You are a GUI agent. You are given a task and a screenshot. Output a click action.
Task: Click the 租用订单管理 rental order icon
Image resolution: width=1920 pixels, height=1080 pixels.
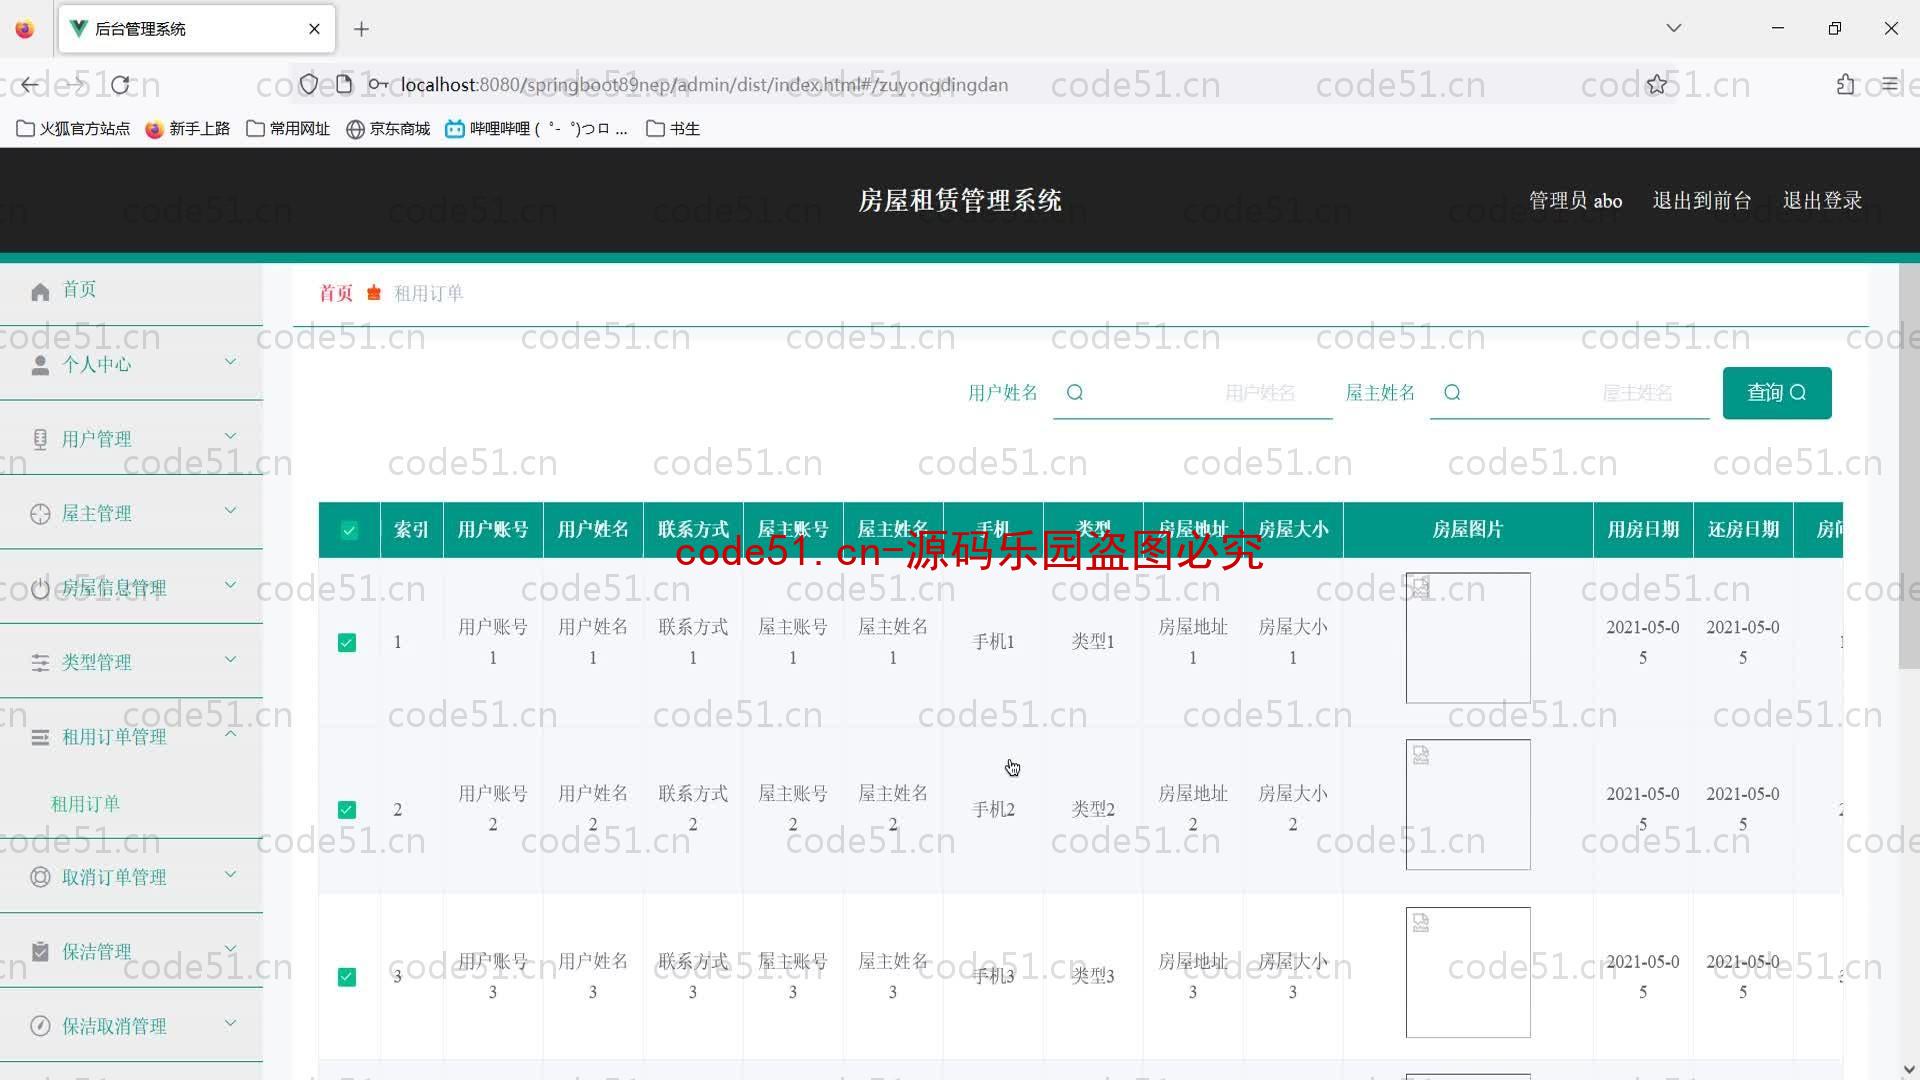point(40,736)
